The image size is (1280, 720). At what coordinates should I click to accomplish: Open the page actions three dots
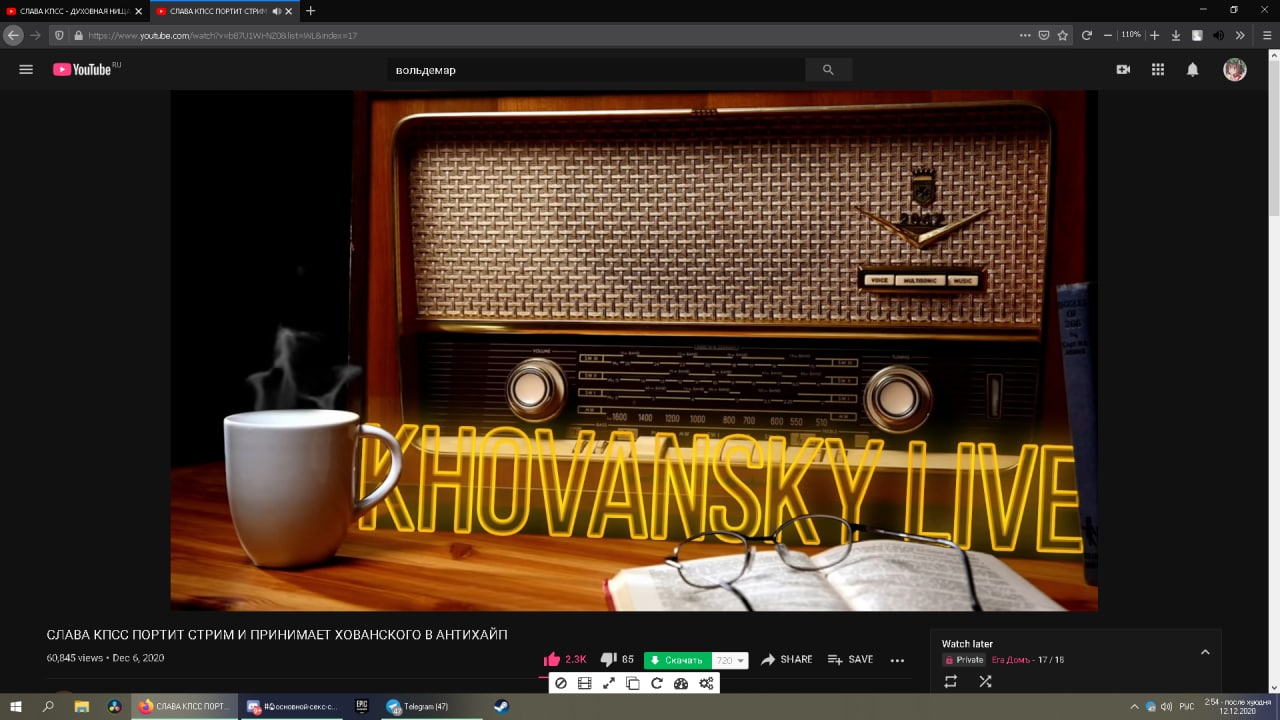(x=1024, y=35)
